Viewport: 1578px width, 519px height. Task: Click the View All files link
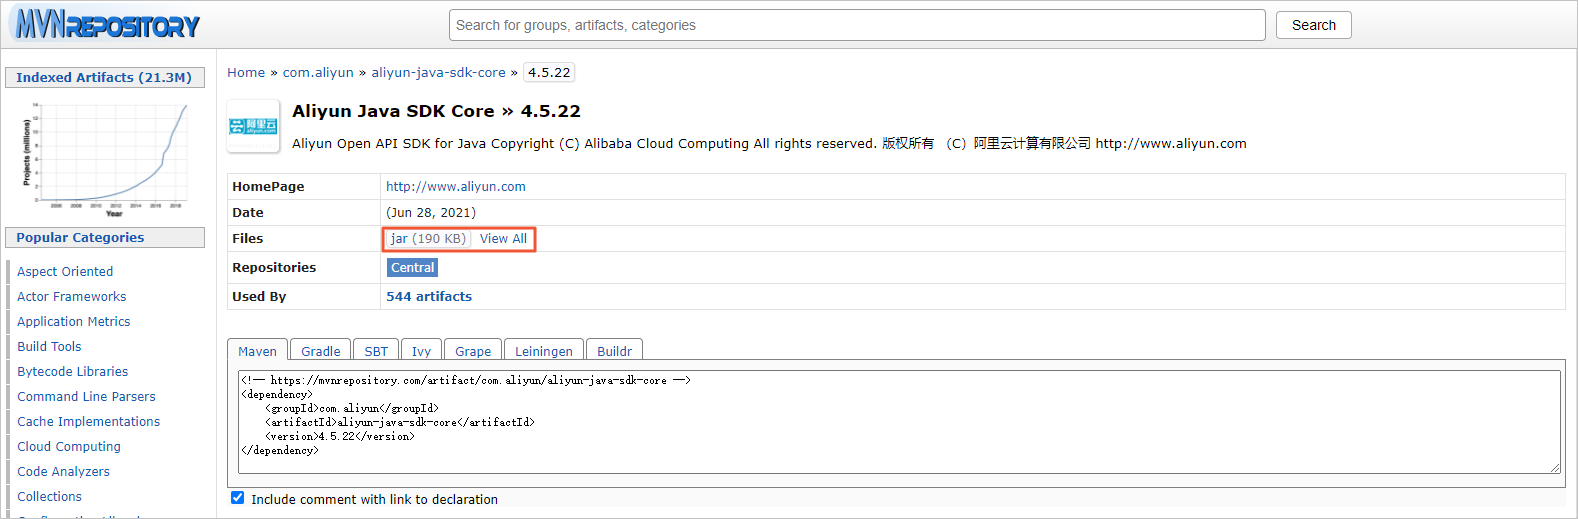503,239
